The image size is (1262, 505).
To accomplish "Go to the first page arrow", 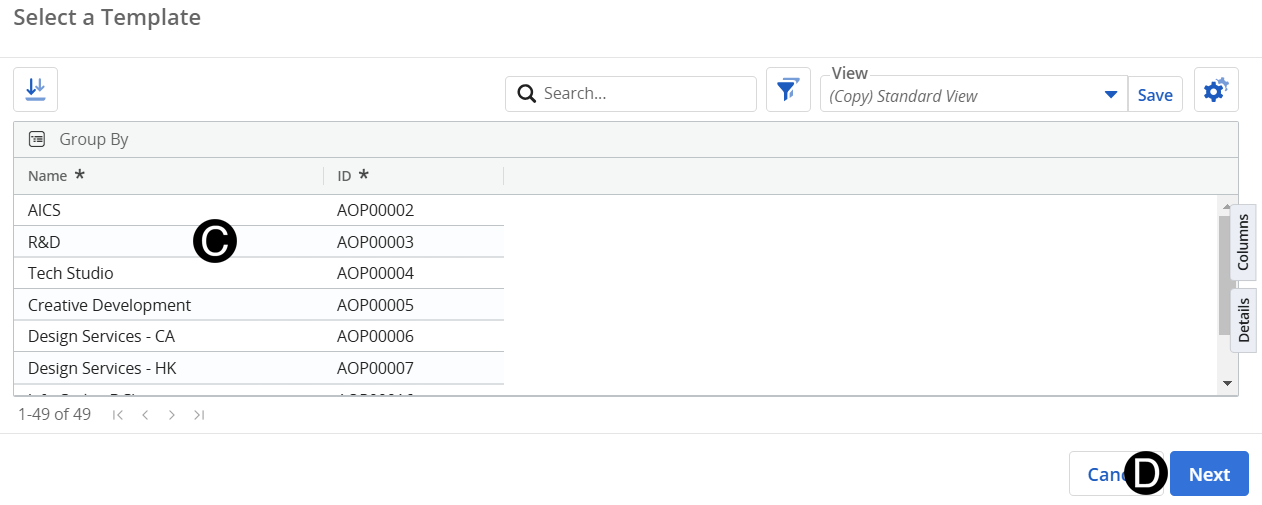I will (x=118, y=414).
